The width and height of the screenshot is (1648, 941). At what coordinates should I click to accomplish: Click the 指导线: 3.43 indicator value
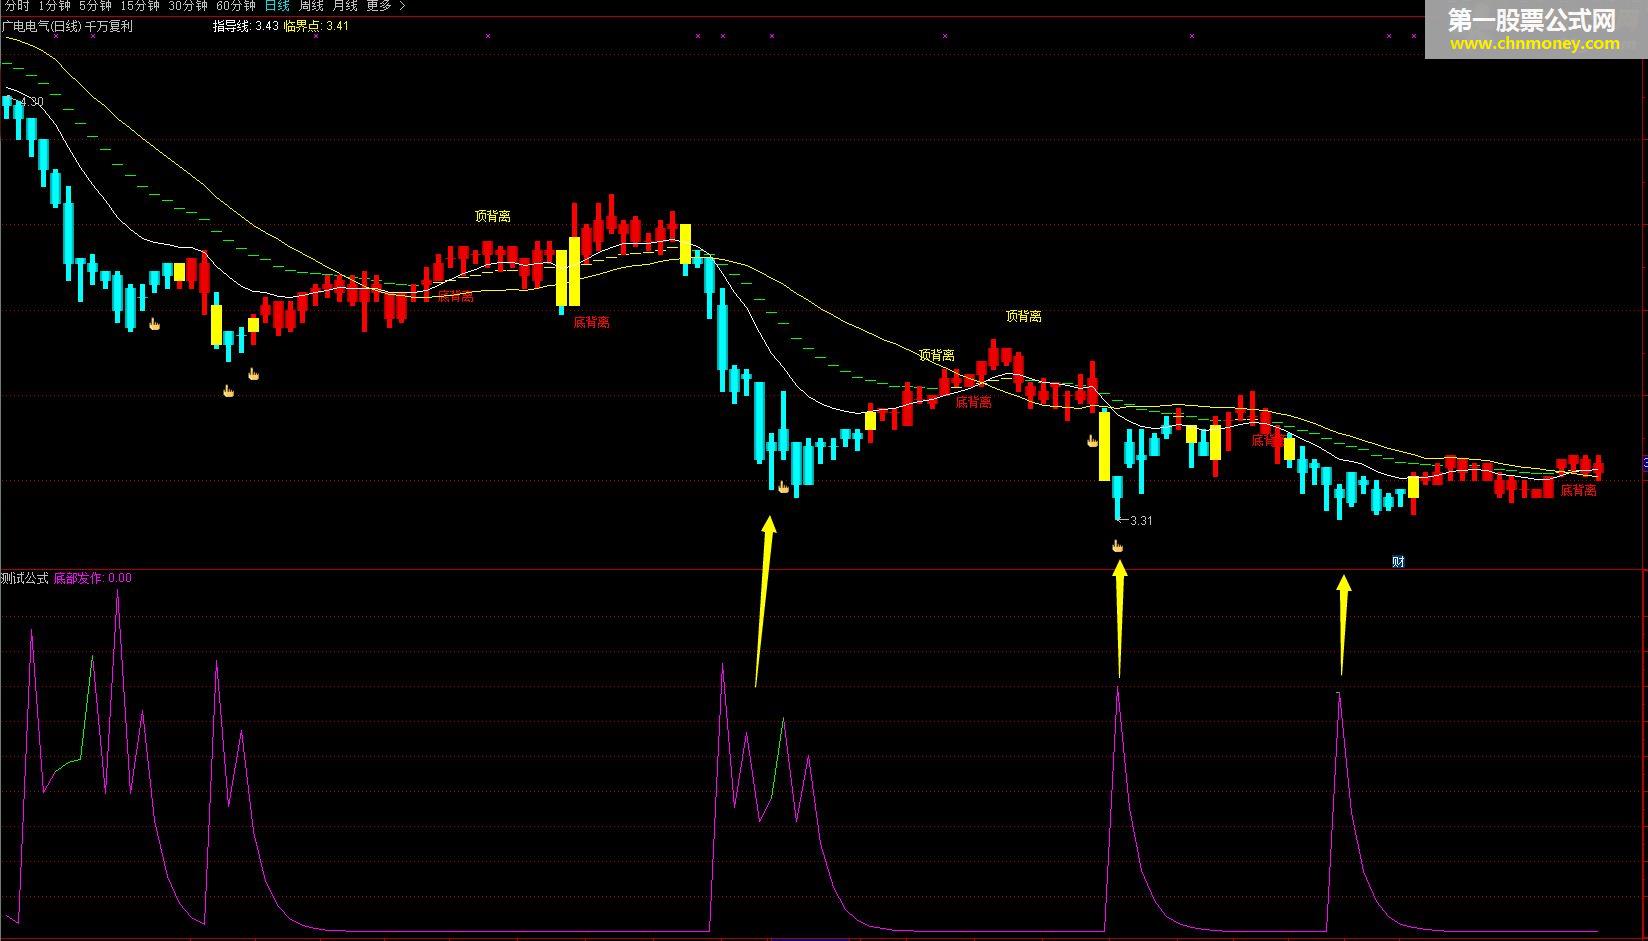tap(246, 26)
